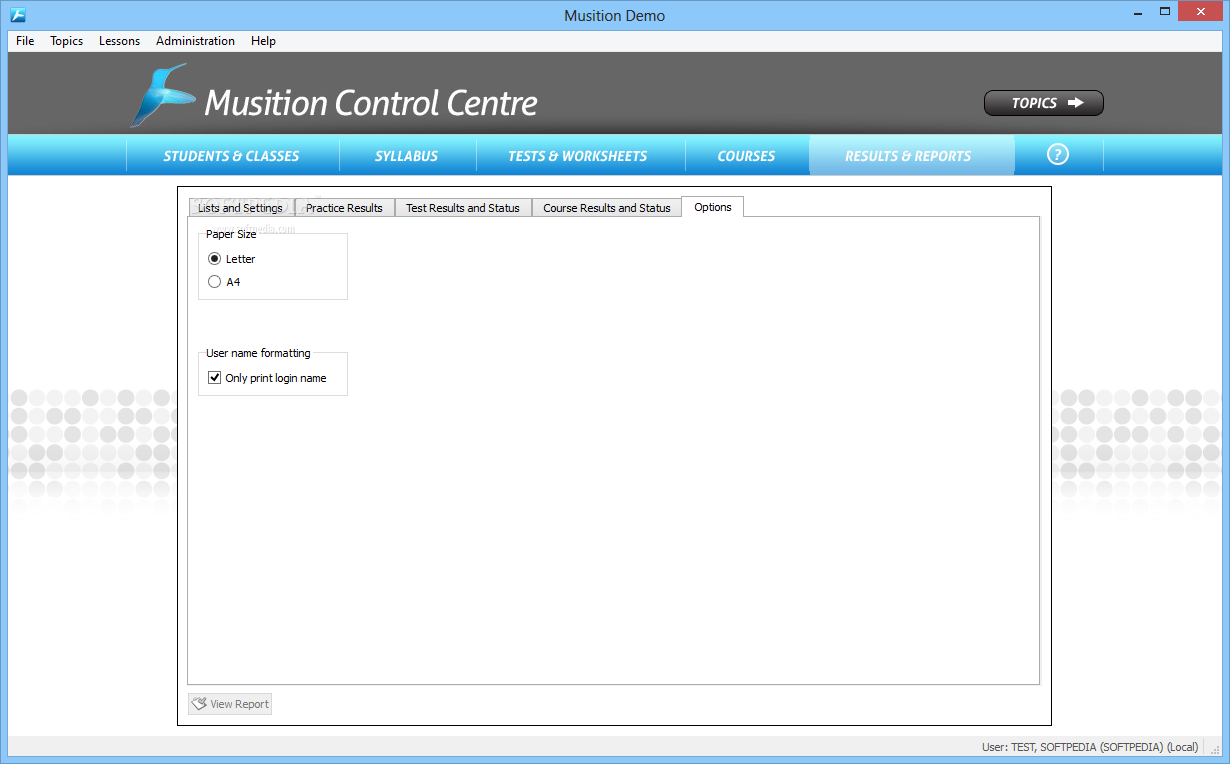
Task: Switch to Test Results and Status tab
Action: tap(463, 208)
